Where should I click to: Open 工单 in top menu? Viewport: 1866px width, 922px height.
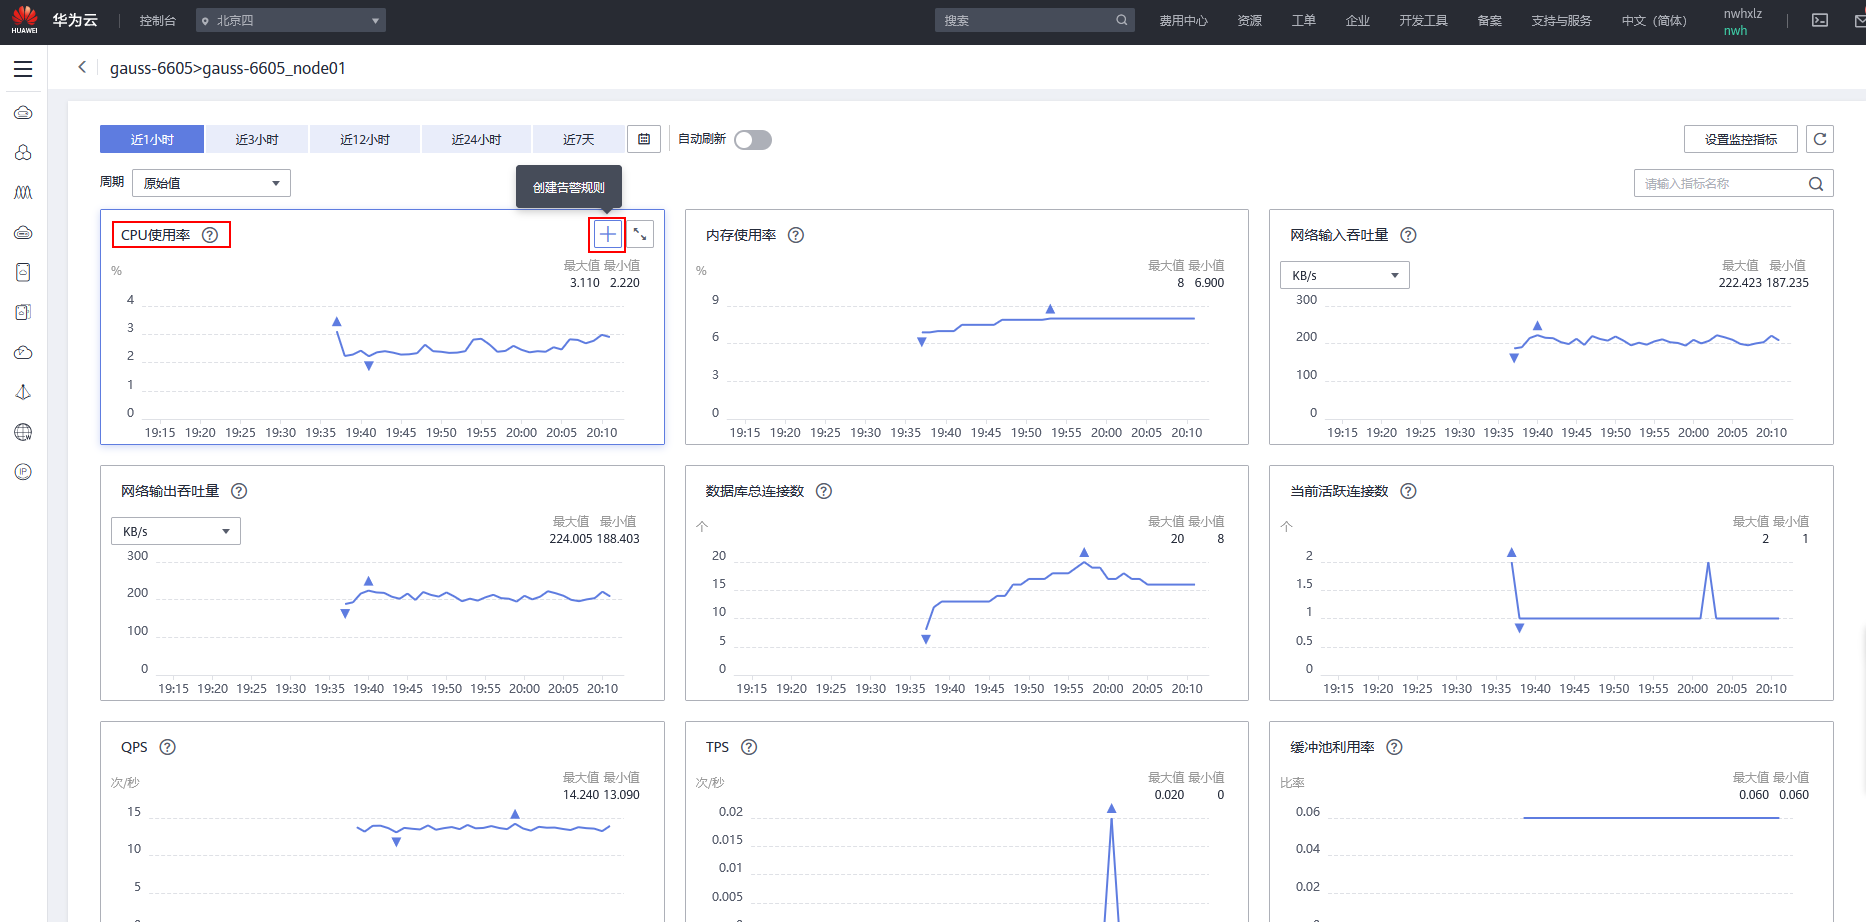pyautogui.click(x=1303, y=20)
